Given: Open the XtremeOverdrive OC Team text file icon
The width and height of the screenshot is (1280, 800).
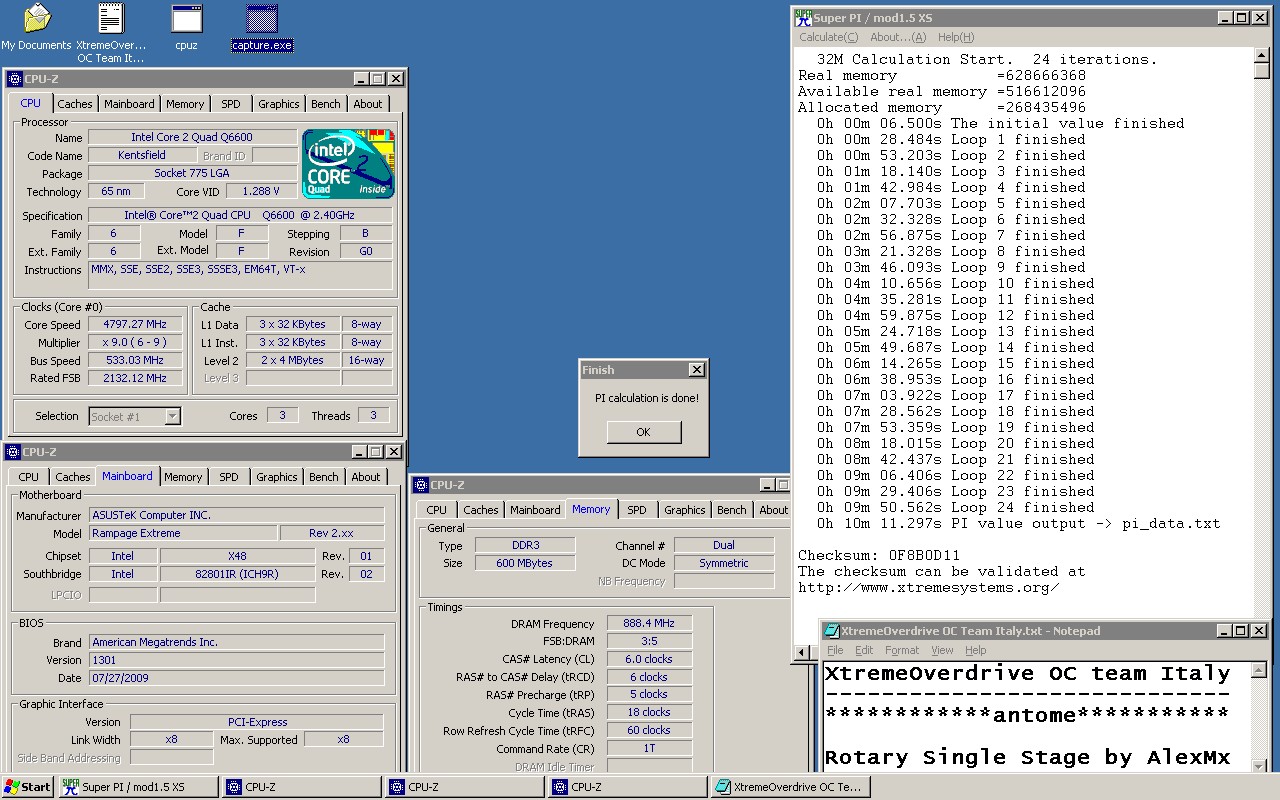Looking at the screenshot, I should pos(111,33).
